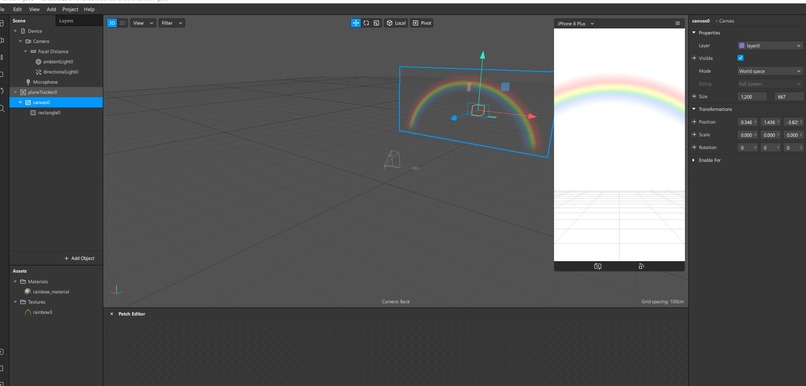
Task: Click the arrow icon beside Visible
Action: point(694,58)
